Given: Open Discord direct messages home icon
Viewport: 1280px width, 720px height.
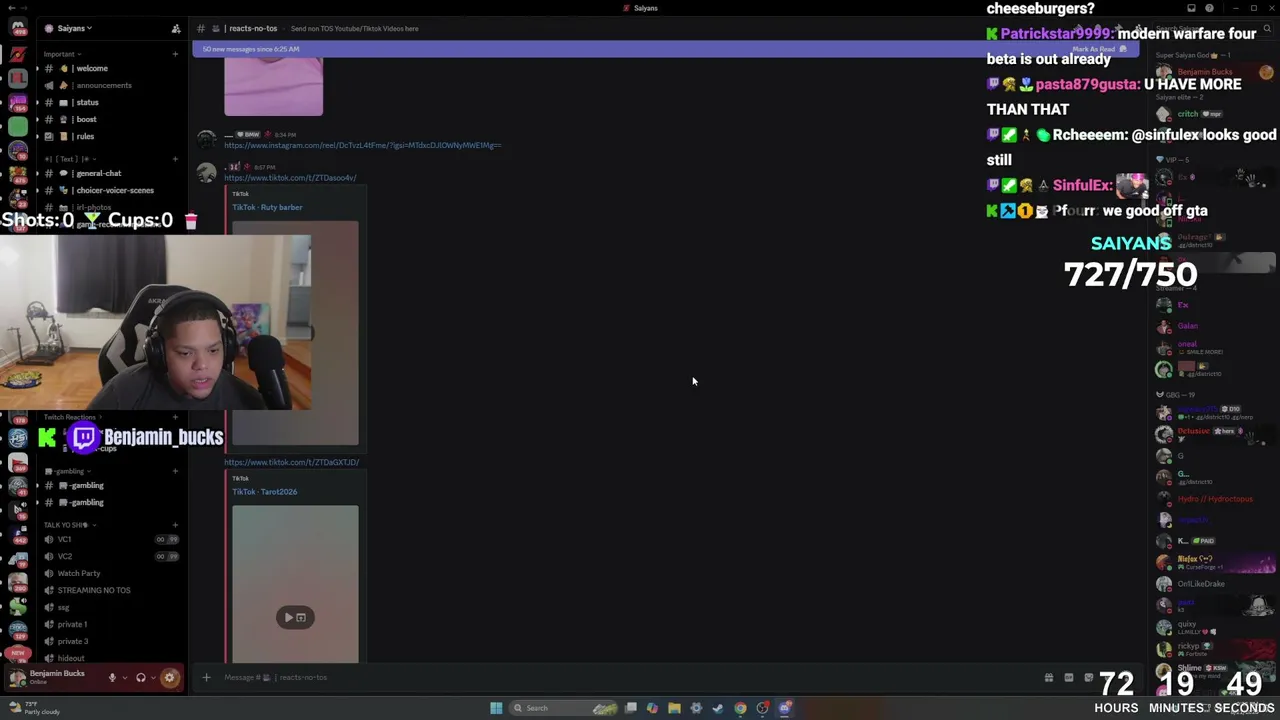Looking at the screenshot, I should [x=17, y=28].
